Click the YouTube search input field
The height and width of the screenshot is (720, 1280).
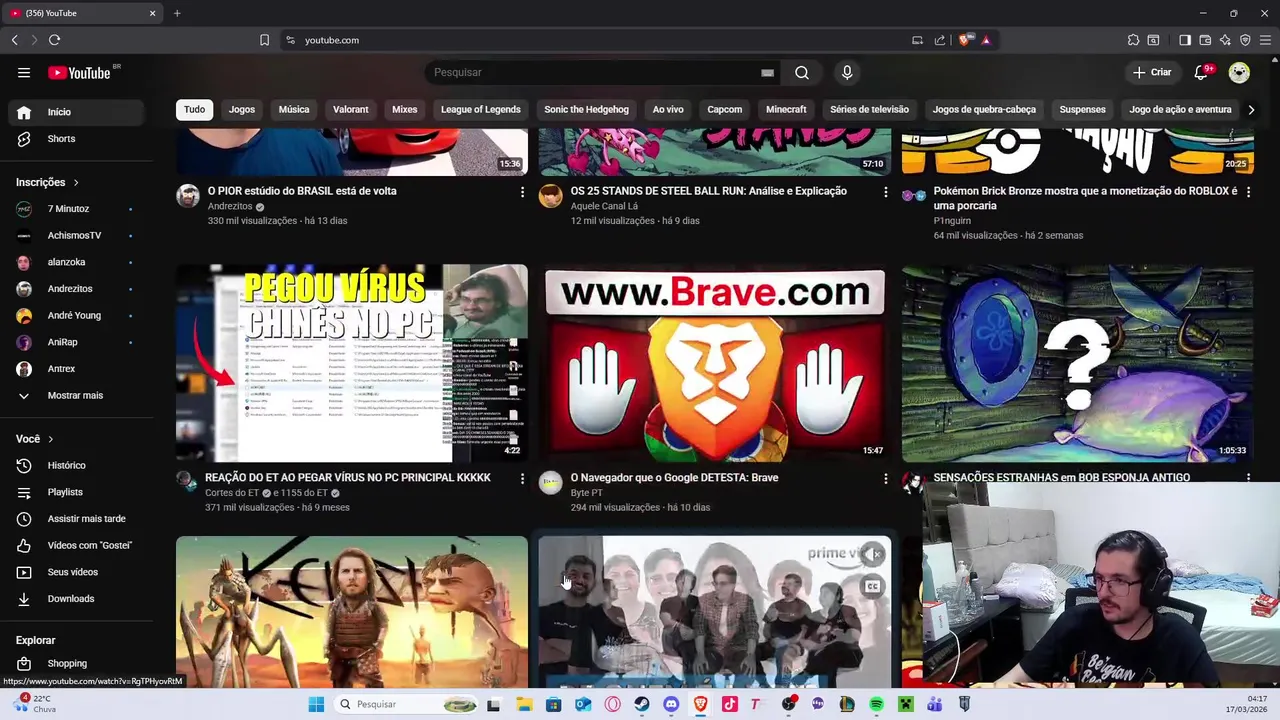[595, 72]
